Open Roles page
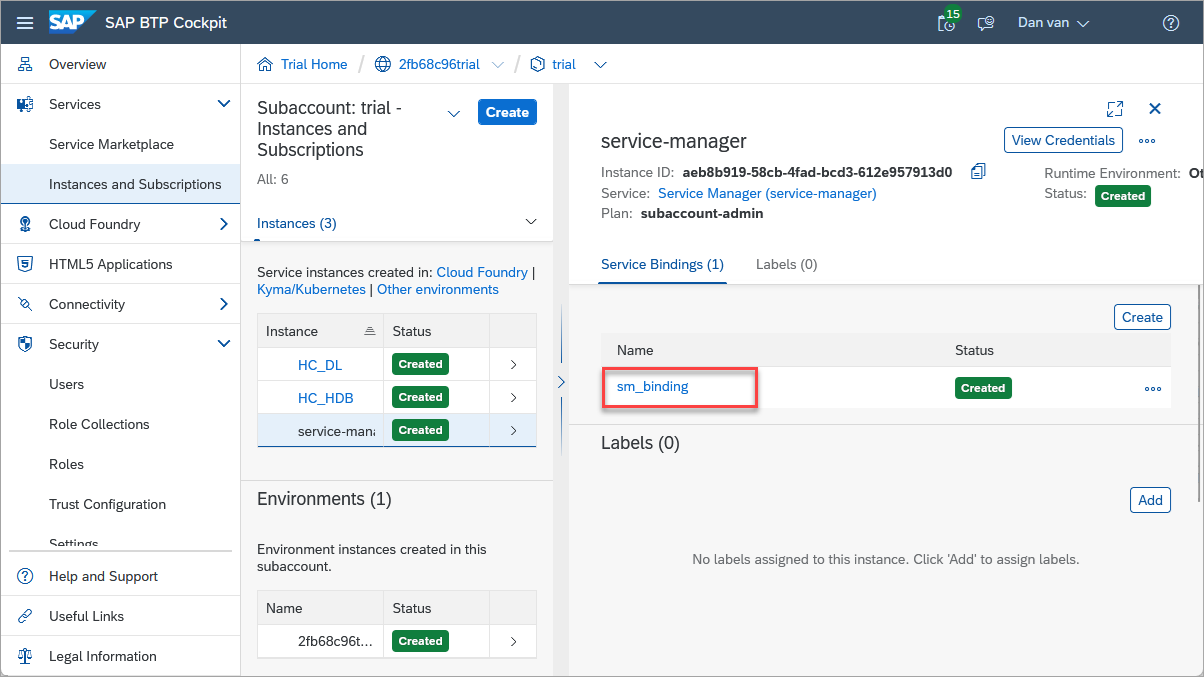Screen dimensions: 1204x677 click(67, 464)
